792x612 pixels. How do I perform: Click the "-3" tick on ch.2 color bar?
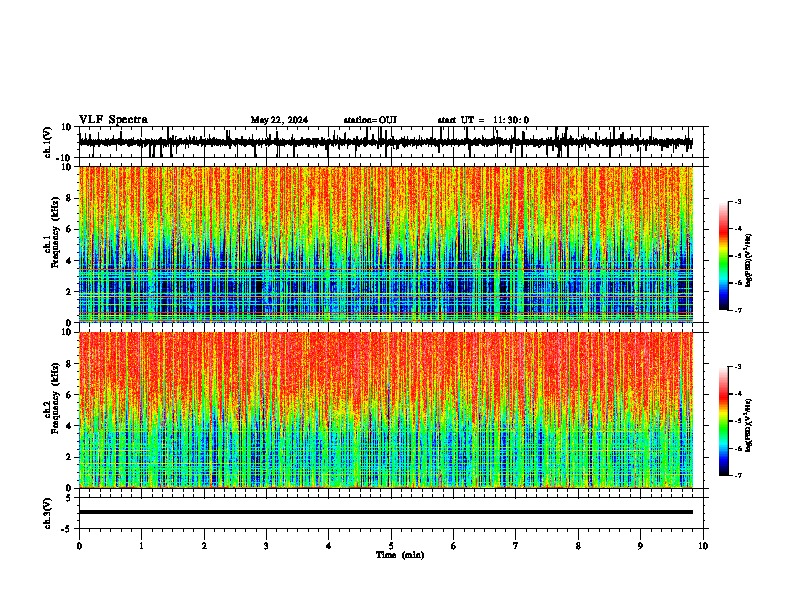(x=737, y=367)
